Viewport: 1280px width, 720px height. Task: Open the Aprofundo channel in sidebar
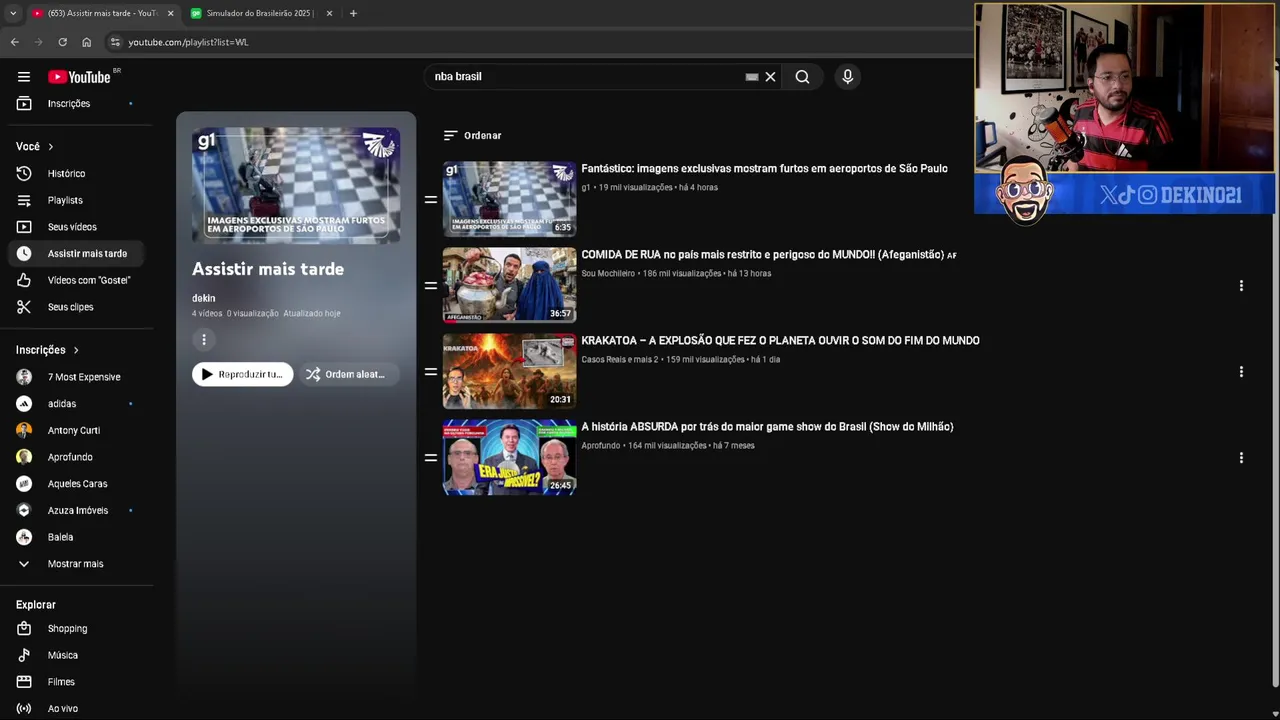[x=77, y=457]
